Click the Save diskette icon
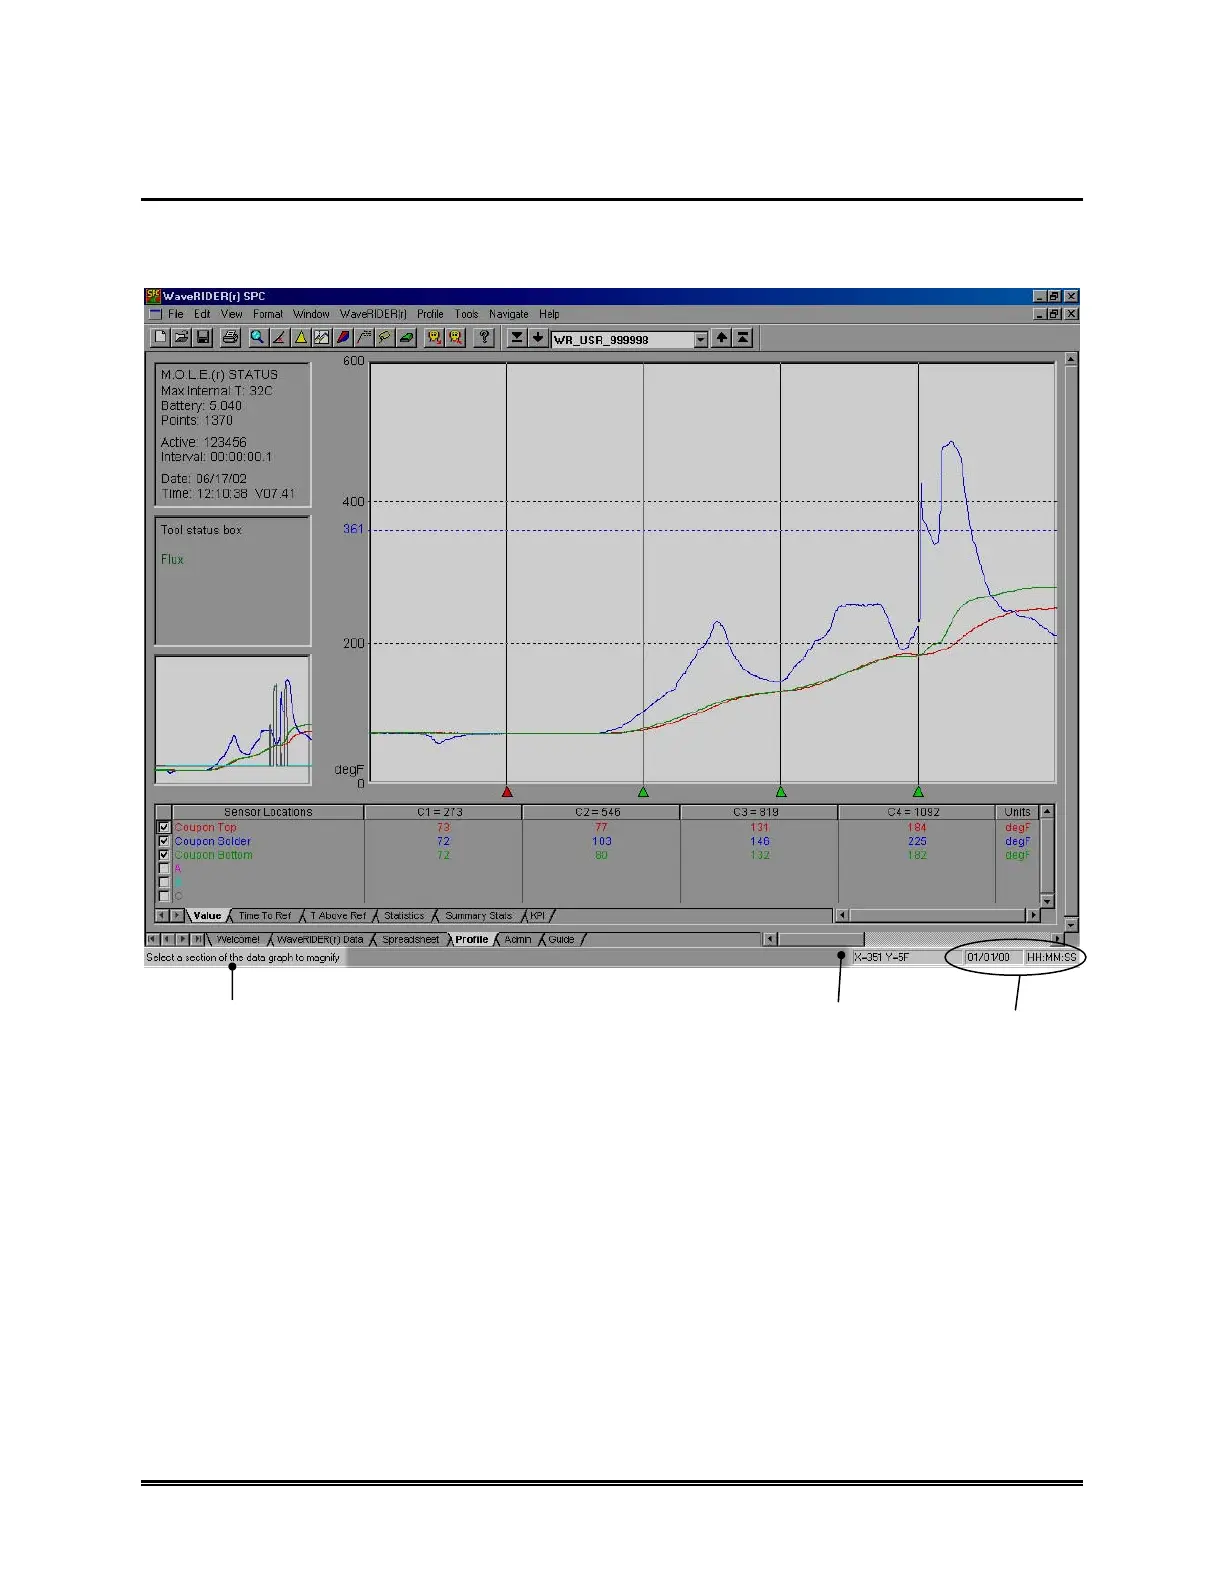This screenshot has width=1224, height=1584. click(203, 338)
